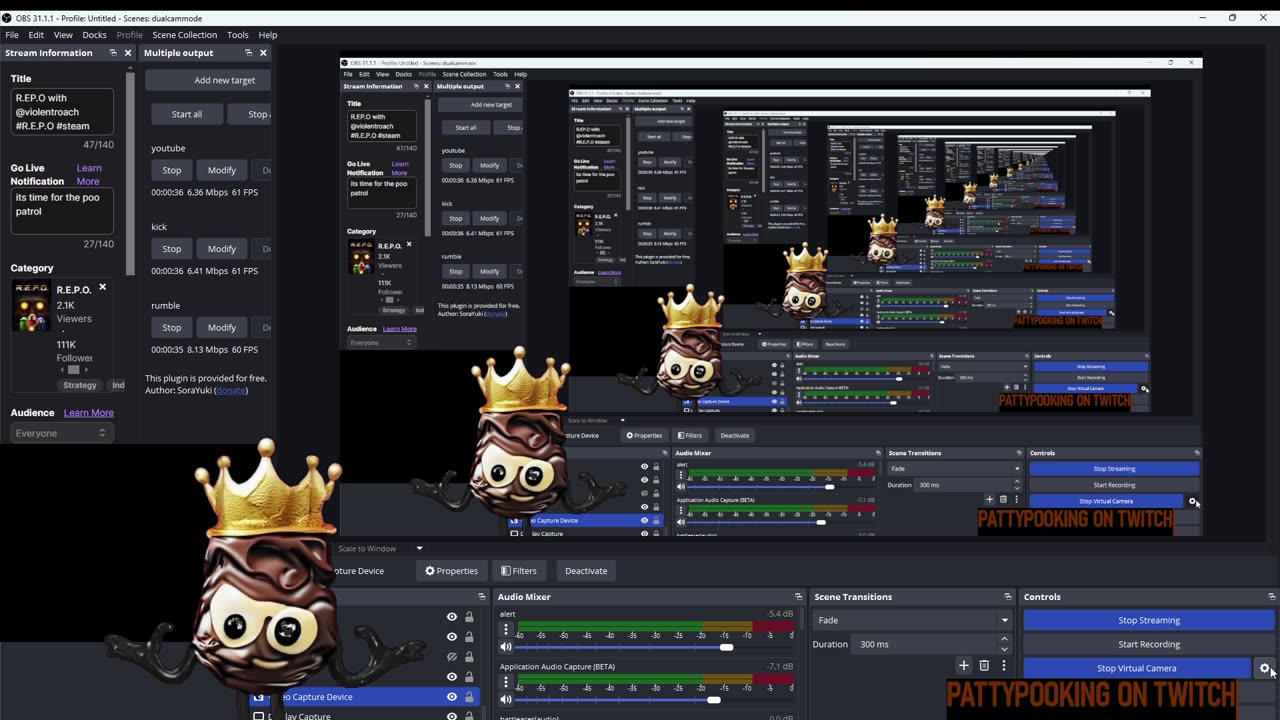Float the Multiple output dock

[248, 53]
